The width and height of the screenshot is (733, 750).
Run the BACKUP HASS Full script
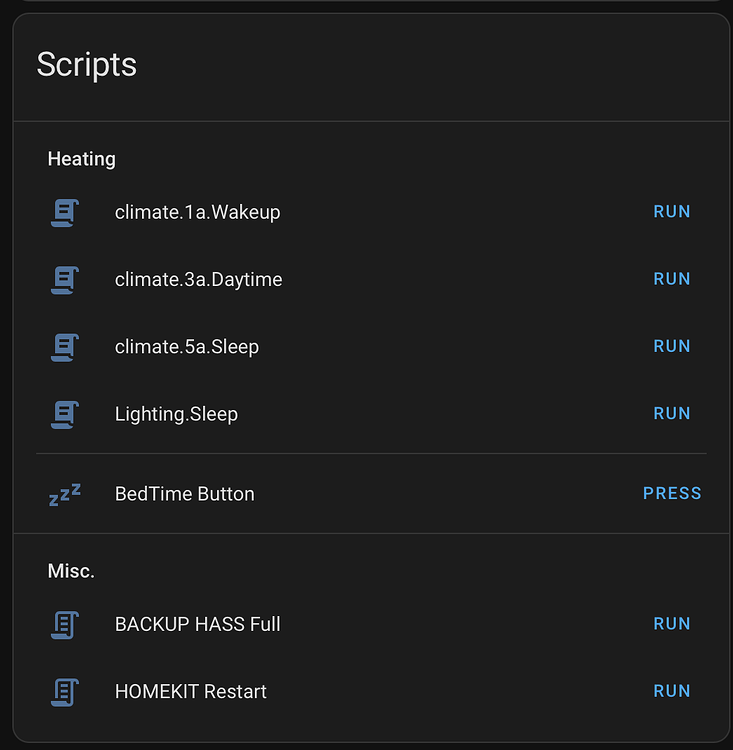coord(672,624)
